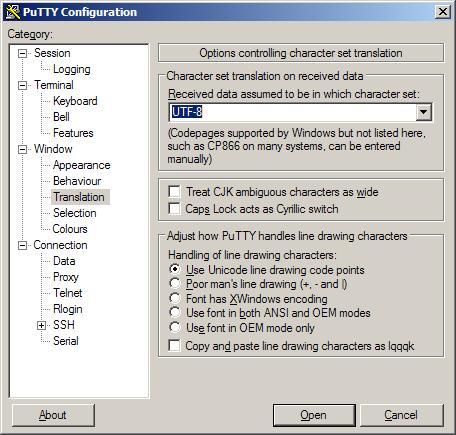This screenshot has height=435, width=456.
Task: Click the Open button
Action: click(x=314, y=415)
